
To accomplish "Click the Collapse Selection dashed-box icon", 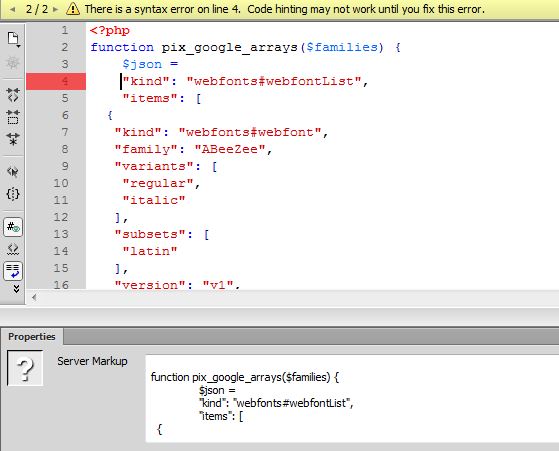I will coord(13,117).
